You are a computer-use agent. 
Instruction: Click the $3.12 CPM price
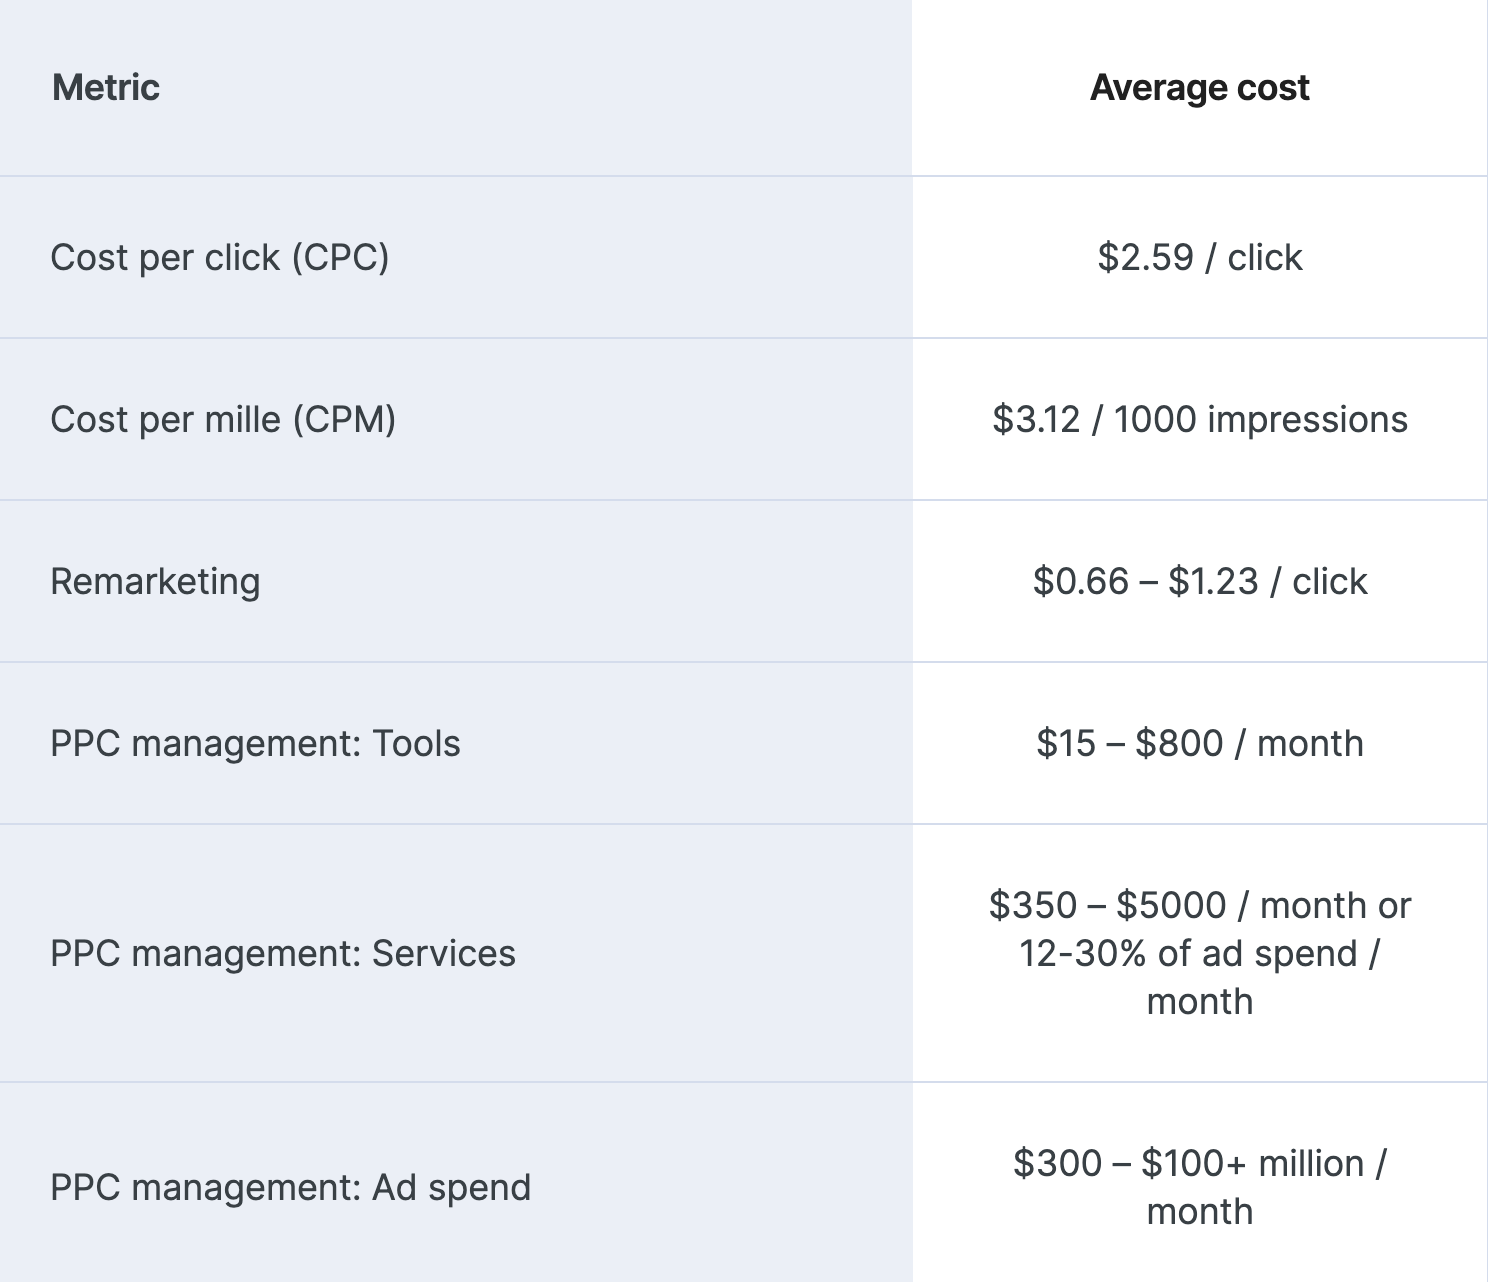[x=1036, y=420]
